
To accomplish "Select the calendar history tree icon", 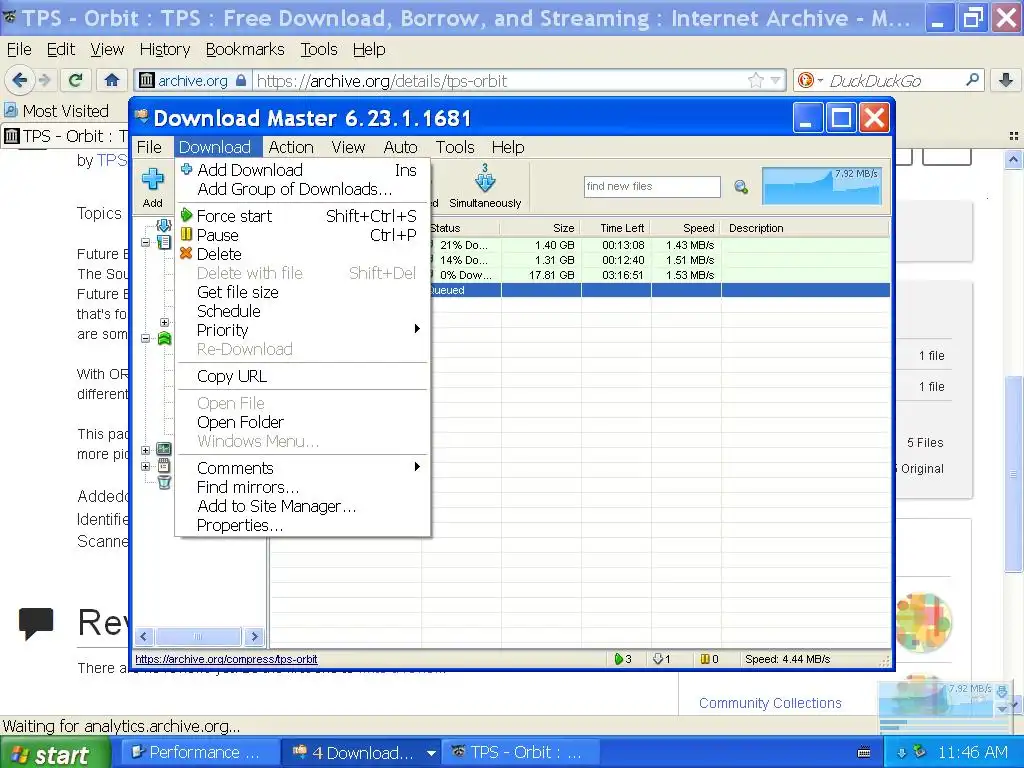I will [164, 466].
